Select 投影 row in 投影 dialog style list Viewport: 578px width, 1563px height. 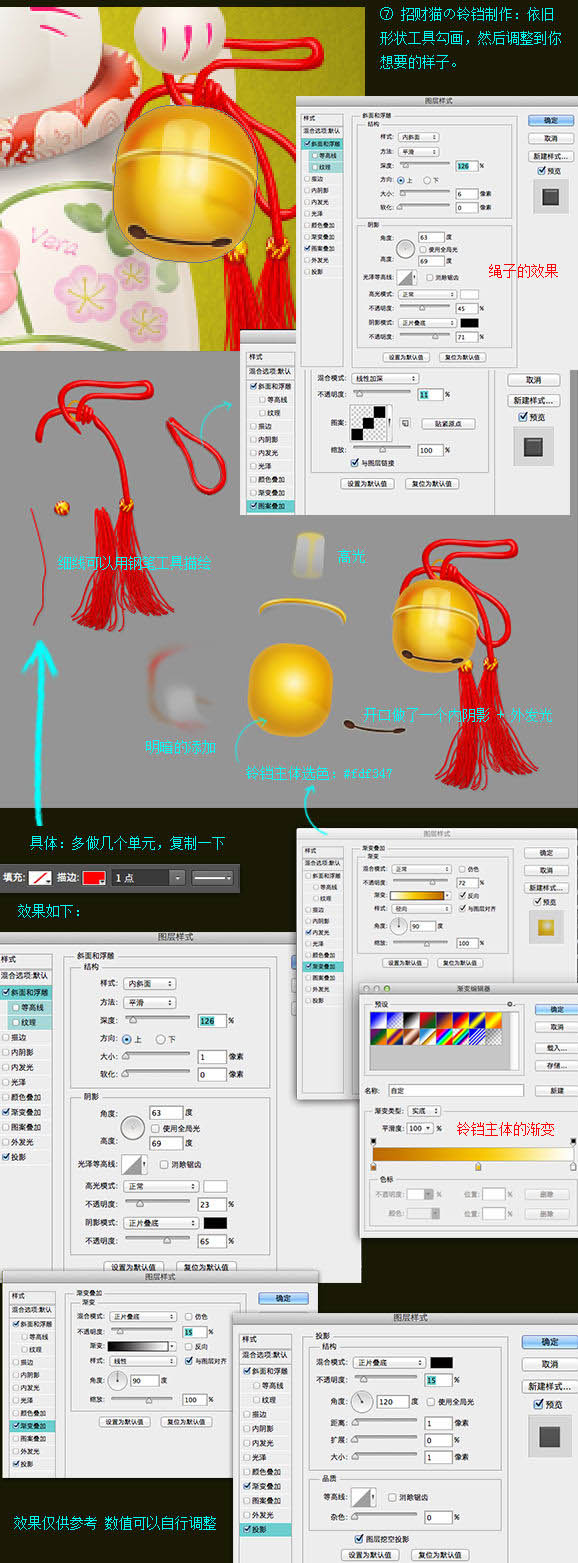click(x=266, y=1529)
